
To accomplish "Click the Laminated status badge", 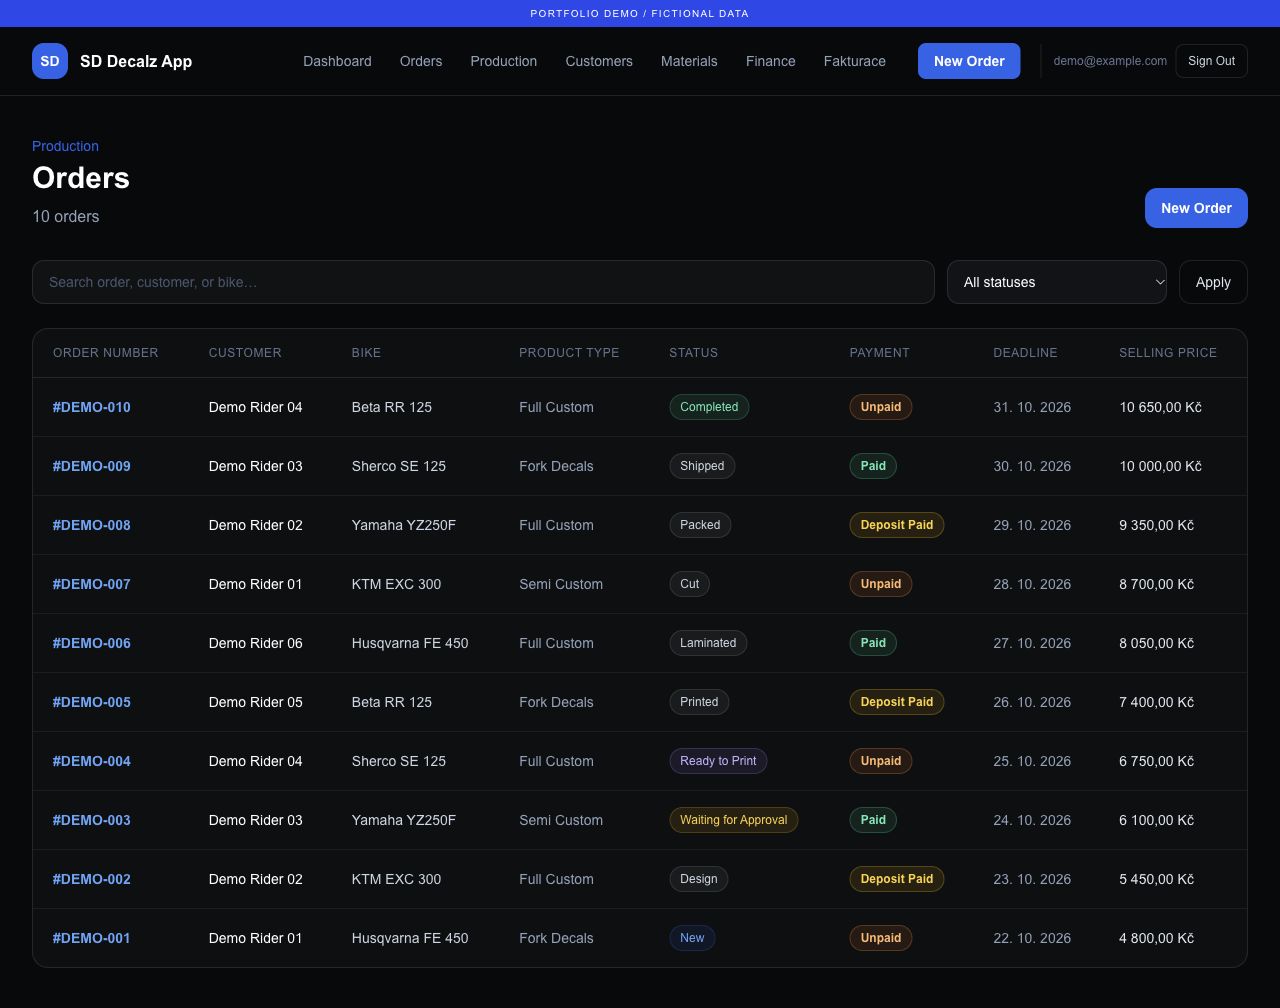I will pyautogui.click(x=708, y=643).
